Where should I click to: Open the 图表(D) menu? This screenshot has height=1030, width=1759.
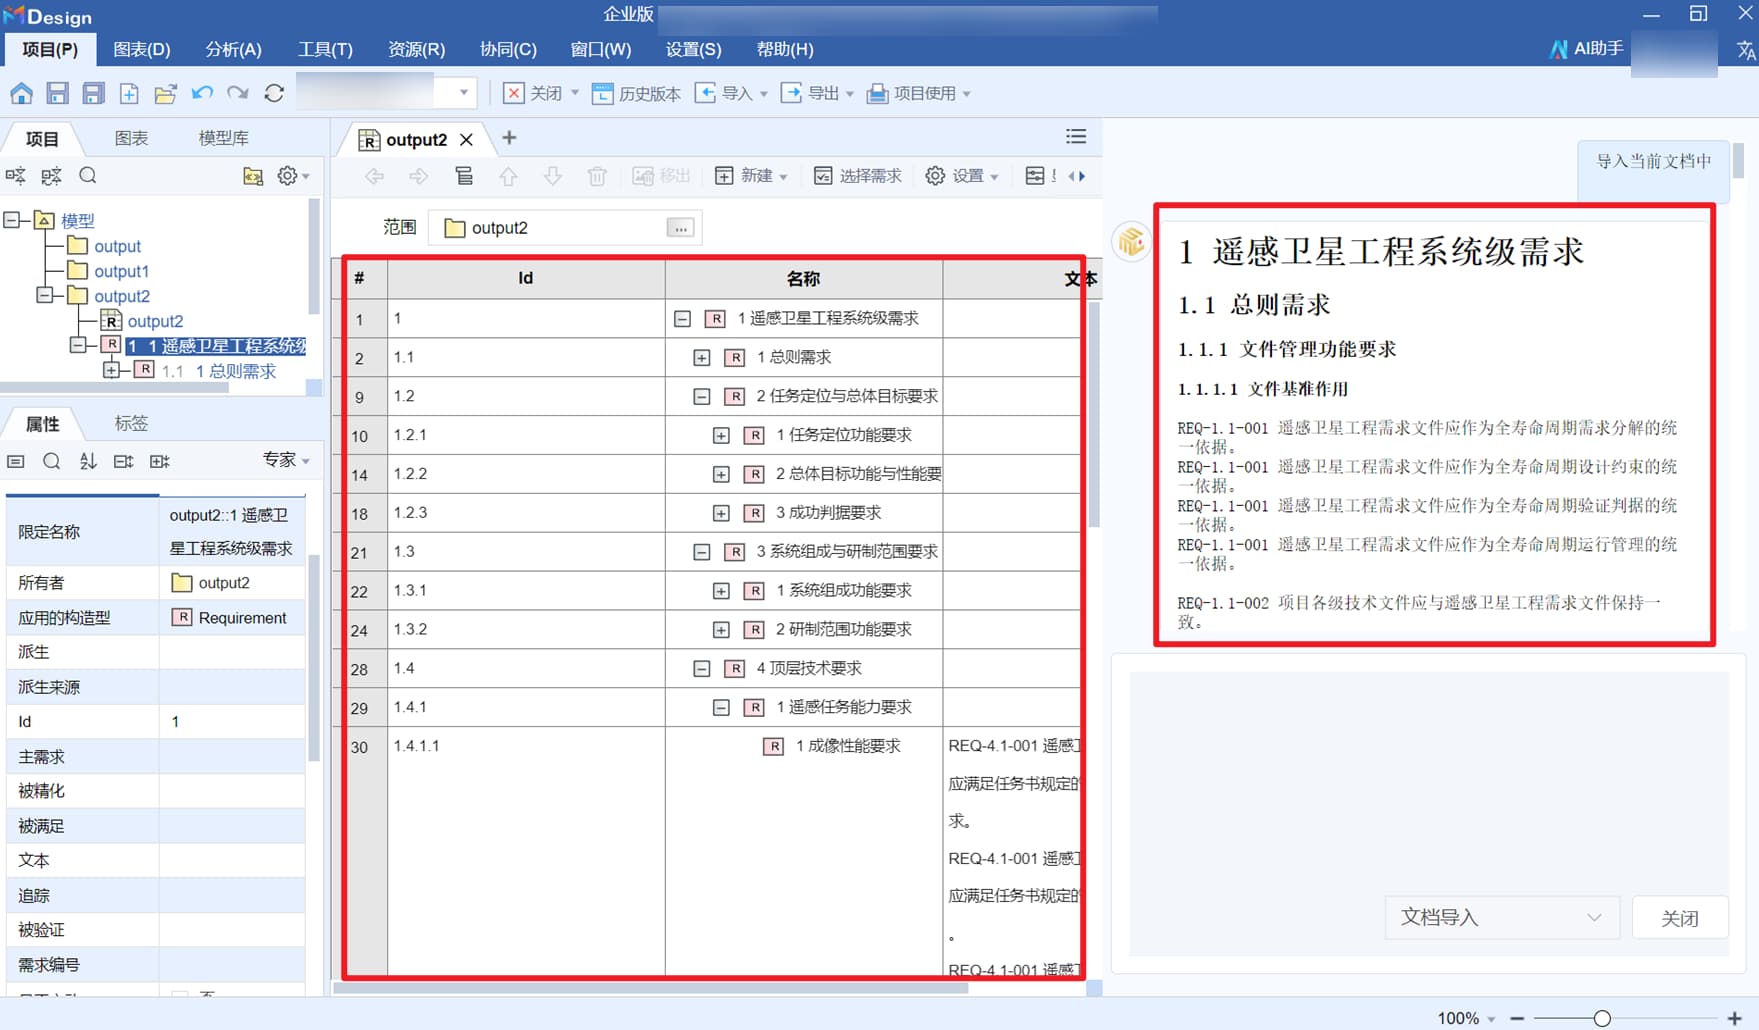pyautogui.click(x=142, y=49)
